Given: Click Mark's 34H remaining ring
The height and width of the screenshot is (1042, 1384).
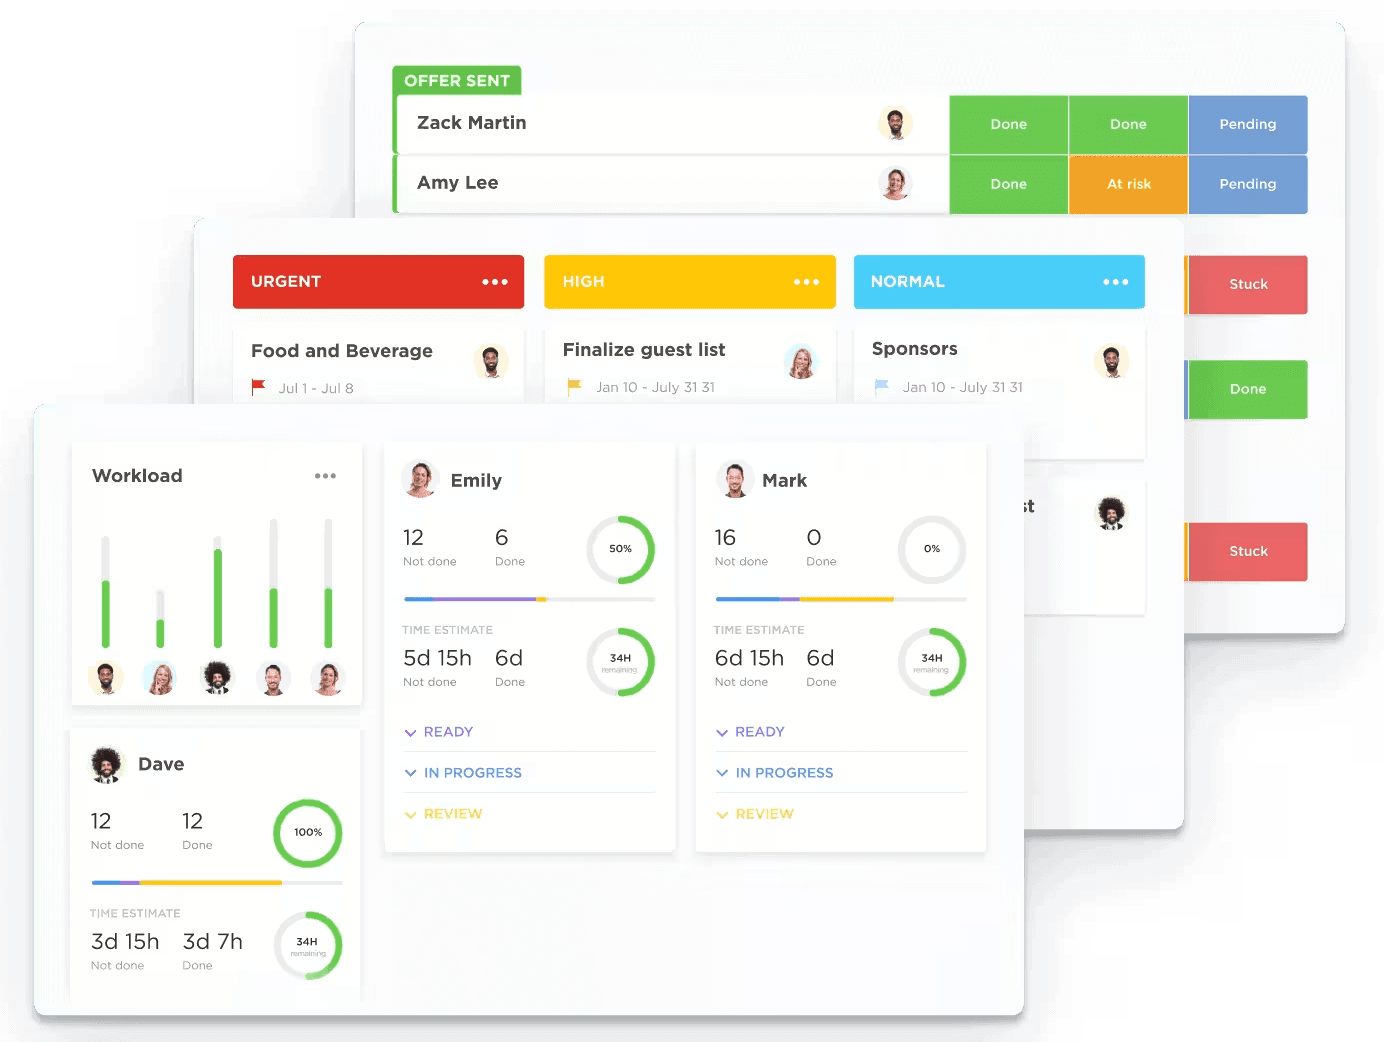Looking at the screenshot, I should (932, 661).
